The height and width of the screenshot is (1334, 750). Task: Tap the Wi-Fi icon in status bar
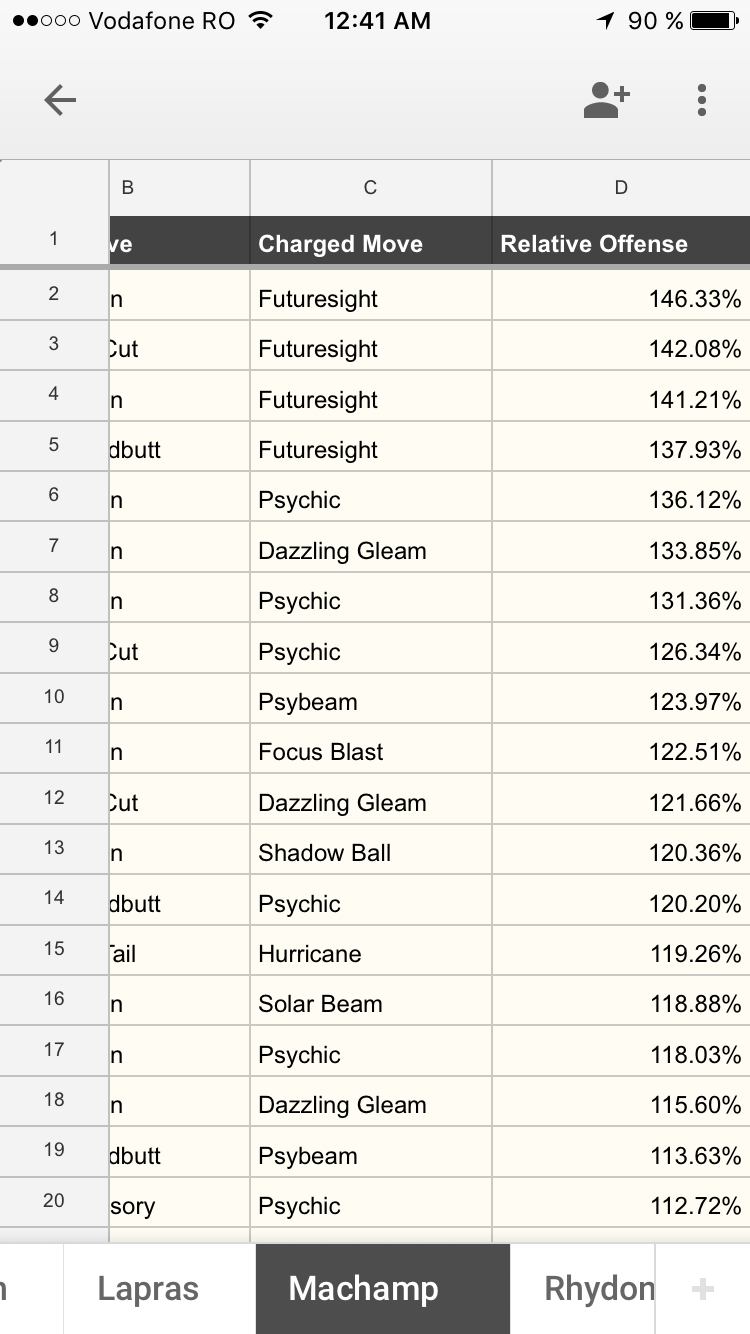click(262, 21)
